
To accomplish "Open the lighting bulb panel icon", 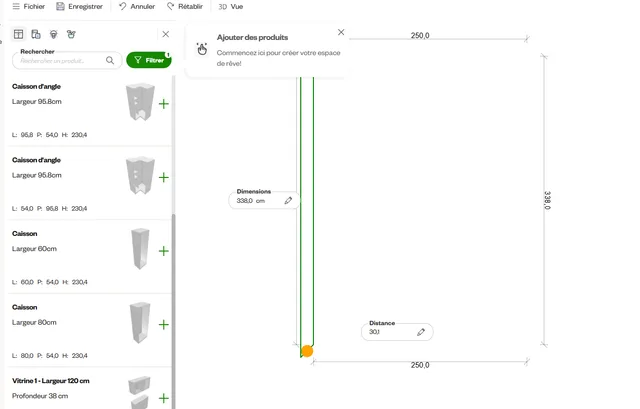I will [53, 34].
